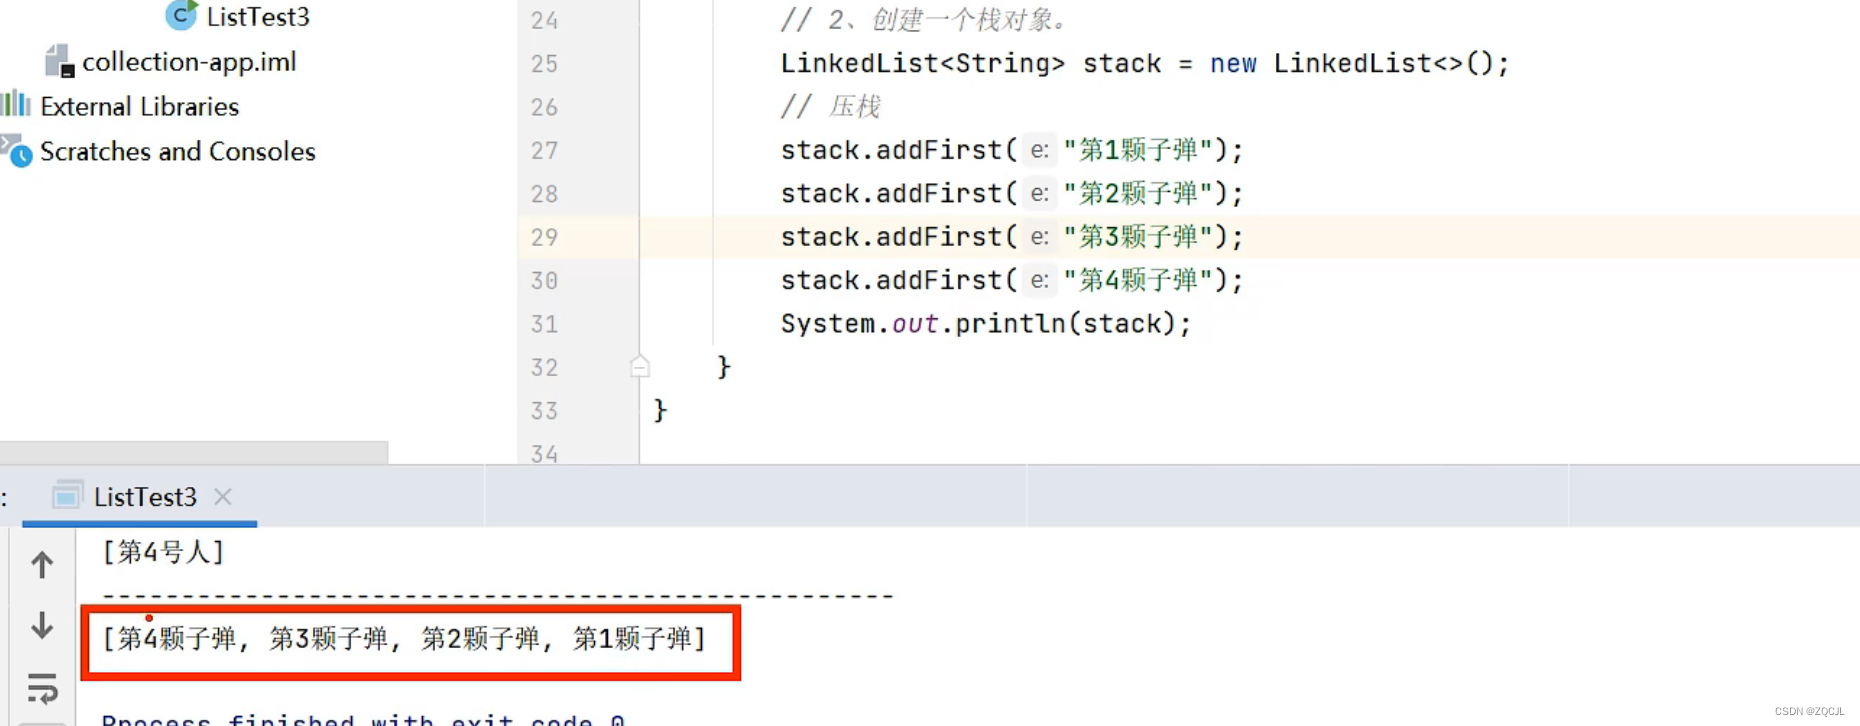
Task: Click the addFirst method name on line 30
Action: [x=939, y=280]
